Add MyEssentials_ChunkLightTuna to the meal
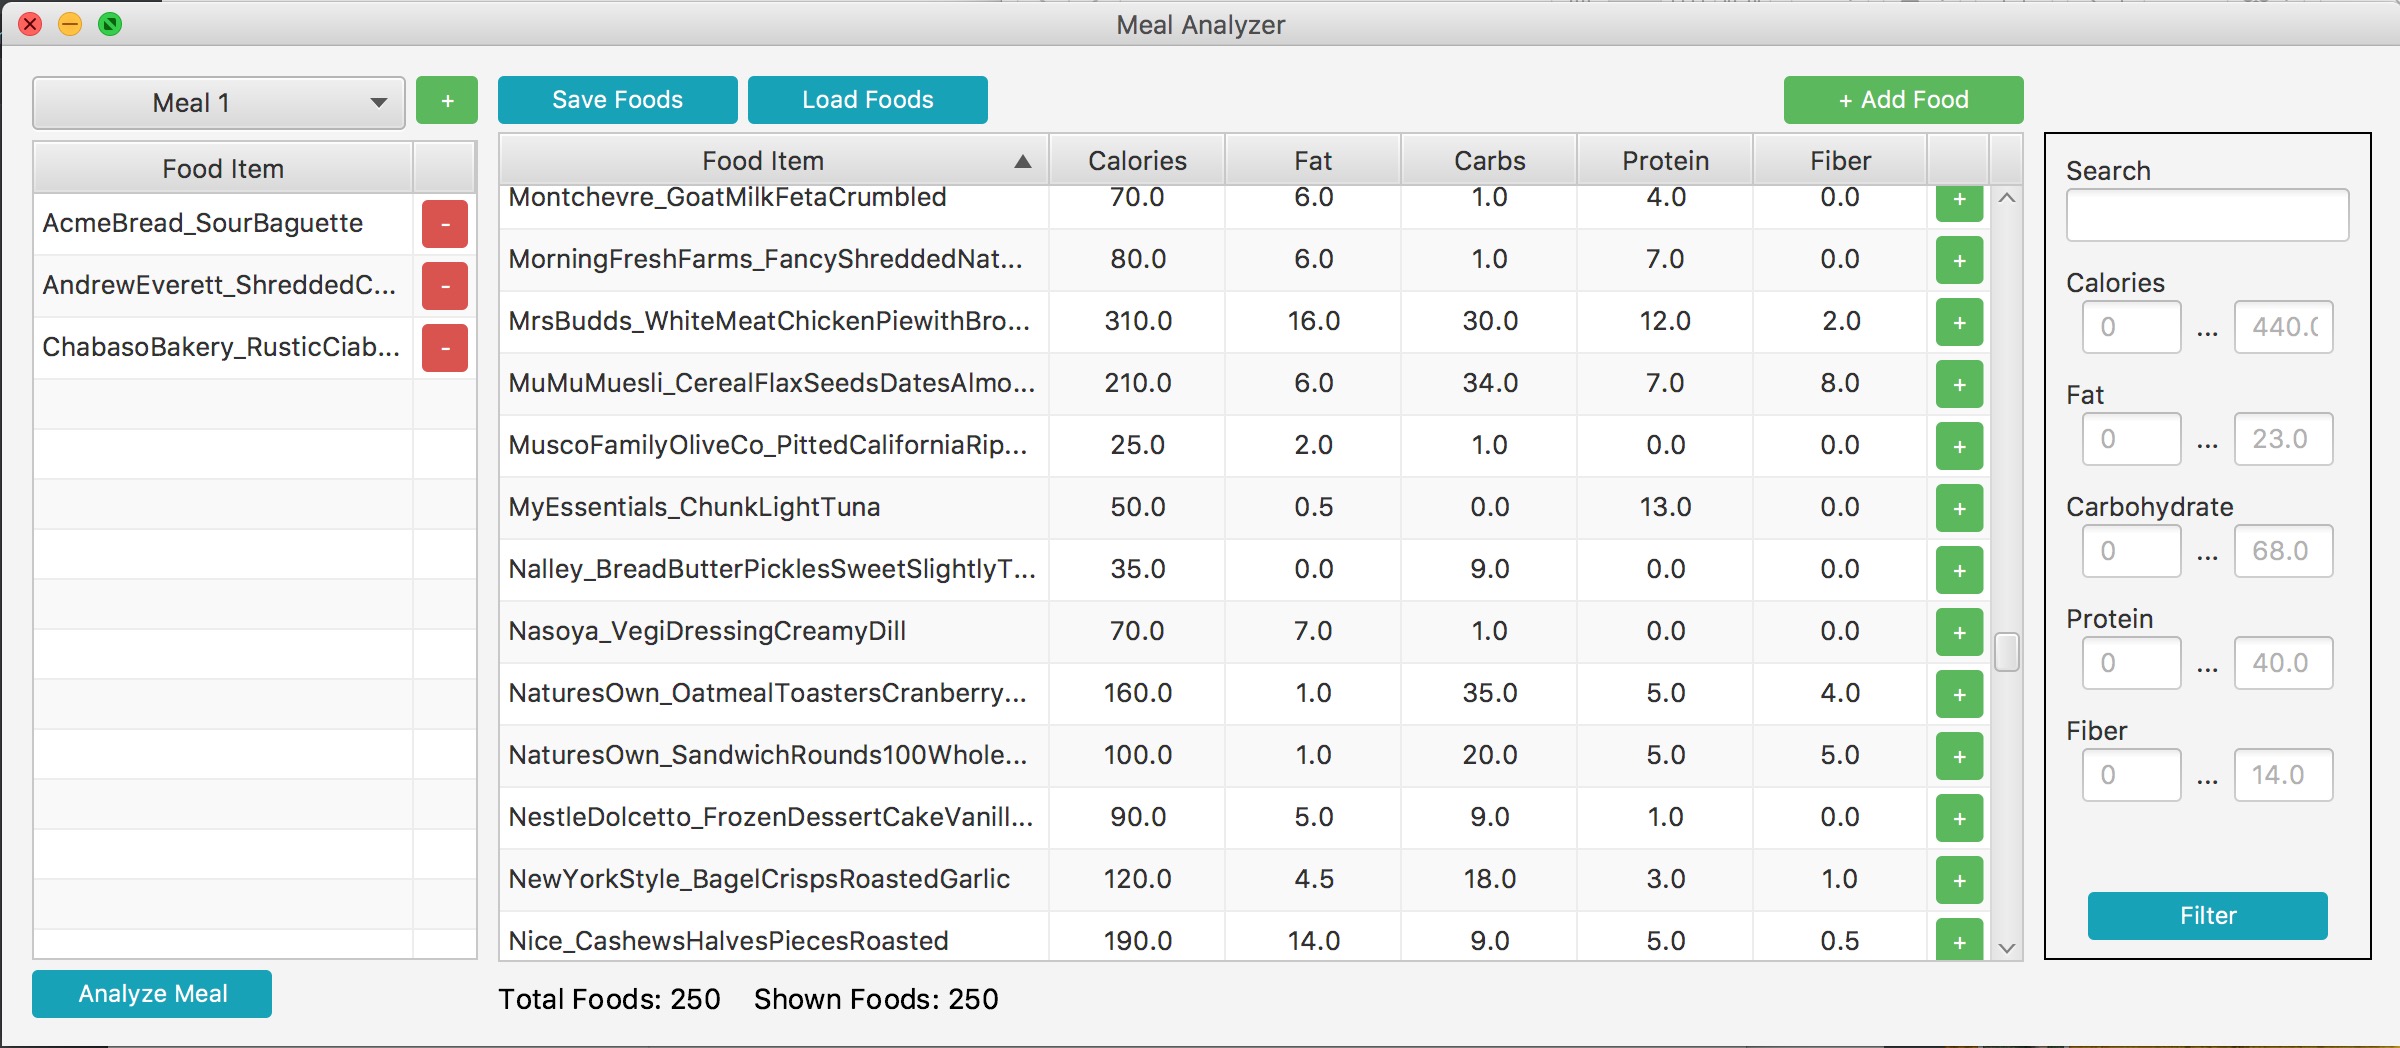Image resolution: width=2400 pixels, height=1048 pixels. click(x=1958, y=508)
